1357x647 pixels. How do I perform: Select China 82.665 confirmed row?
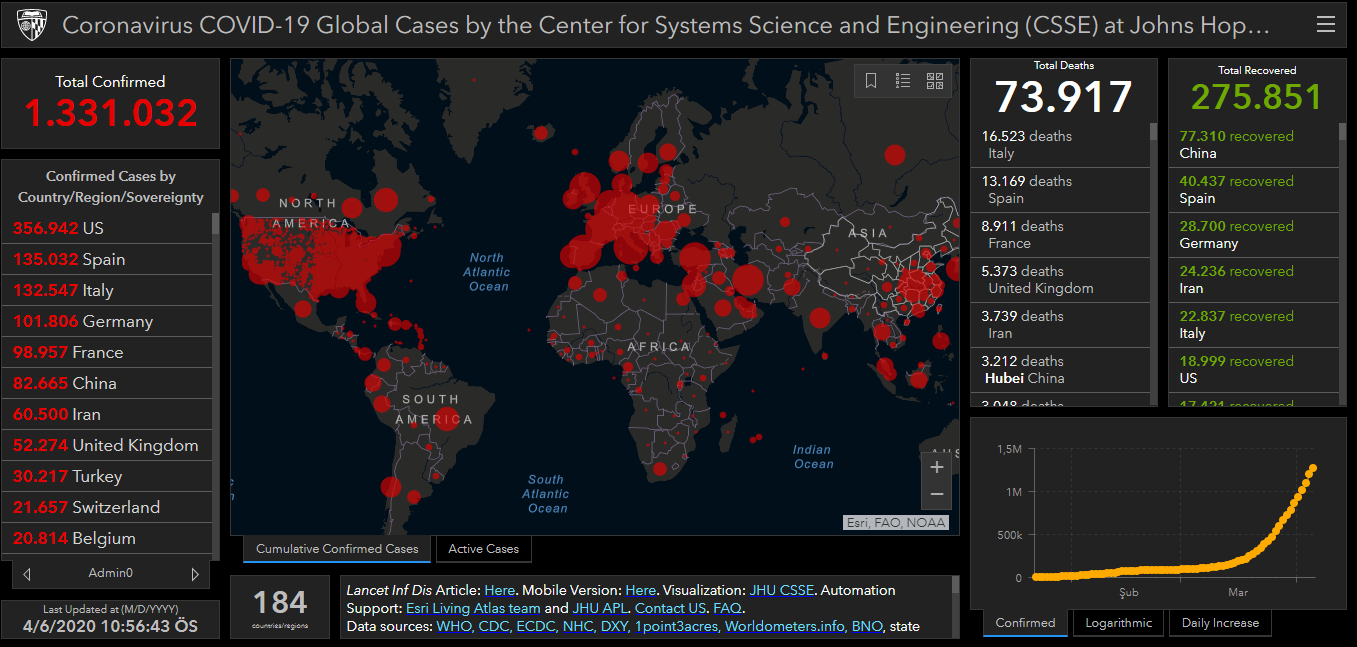(107, 383)
